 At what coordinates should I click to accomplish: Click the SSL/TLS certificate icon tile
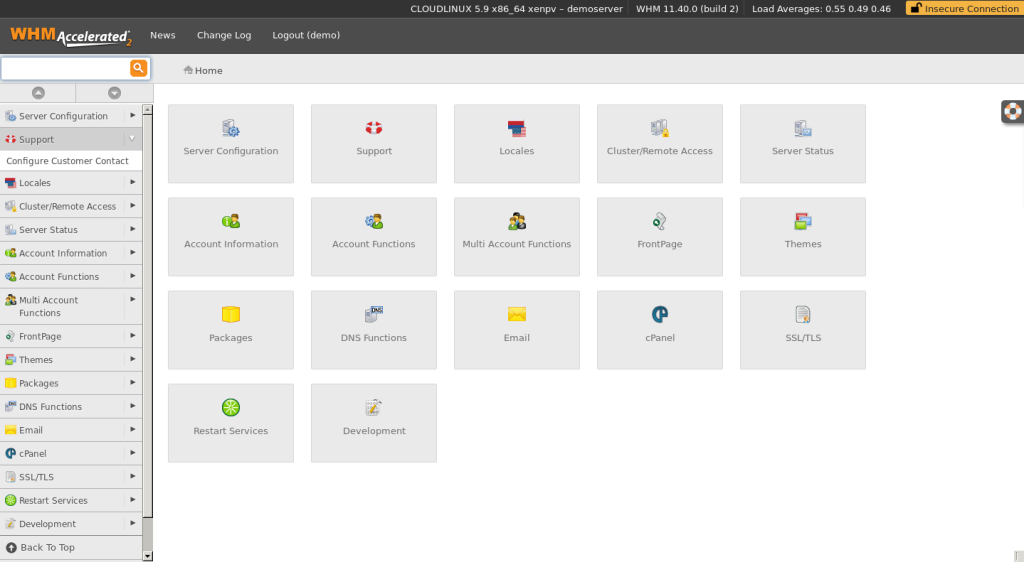pos(803,329)
